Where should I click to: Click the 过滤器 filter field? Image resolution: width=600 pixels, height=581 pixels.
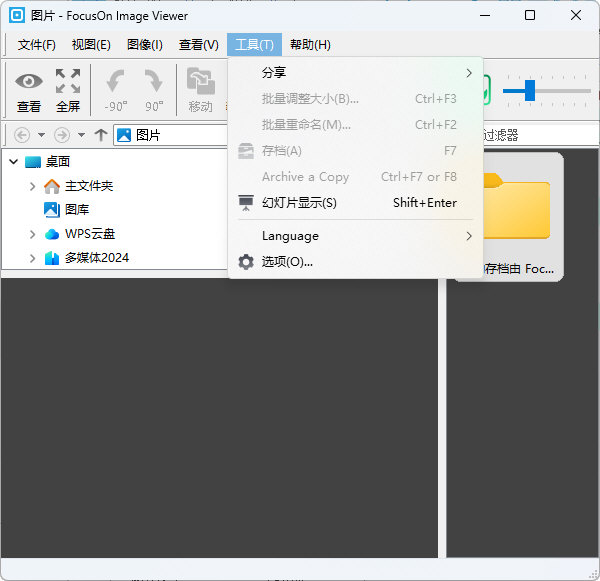[540, 135]
